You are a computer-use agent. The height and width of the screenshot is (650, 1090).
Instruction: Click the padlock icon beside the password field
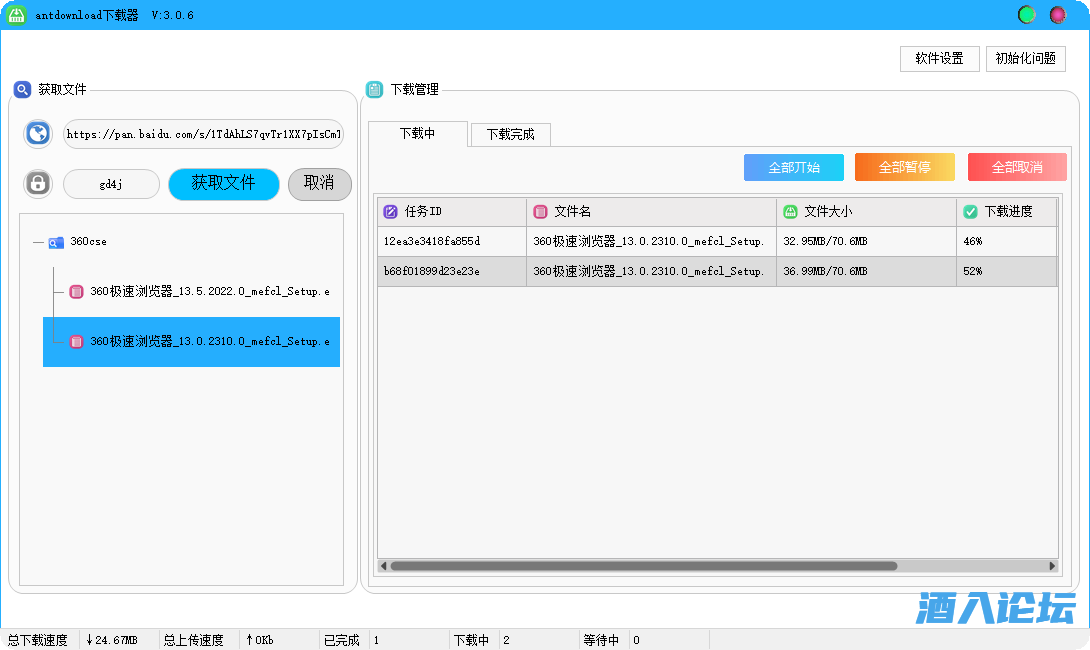(38, 184)
